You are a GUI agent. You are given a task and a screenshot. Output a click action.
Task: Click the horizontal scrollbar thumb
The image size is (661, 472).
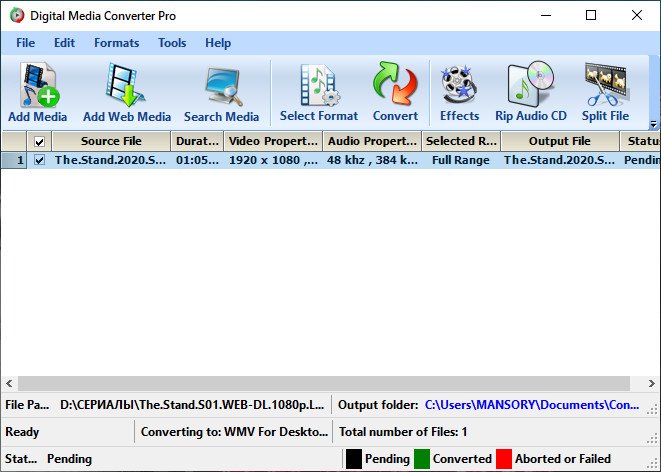click(x=324, y=384)
